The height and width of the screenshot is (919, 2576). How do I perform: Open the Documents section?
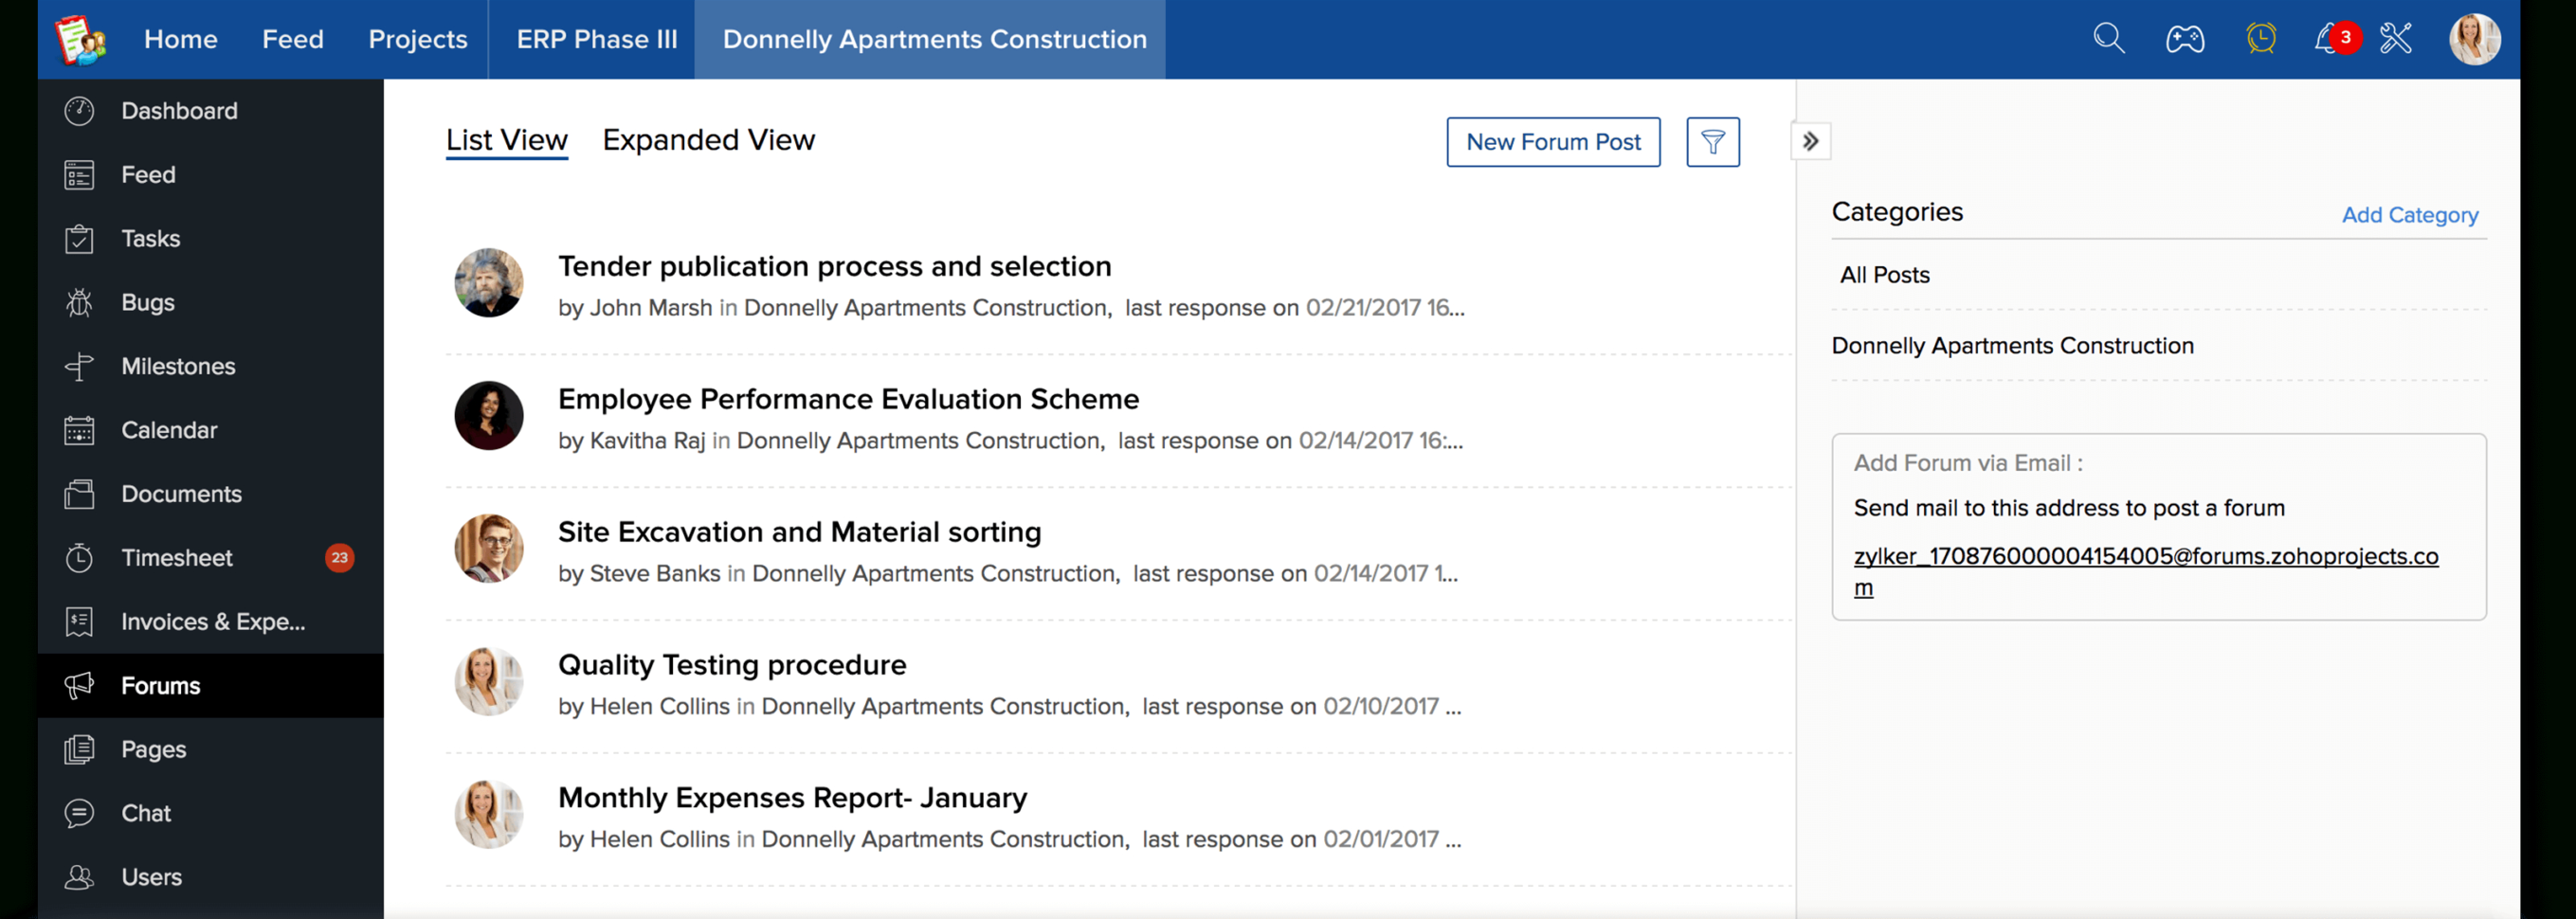181,493
